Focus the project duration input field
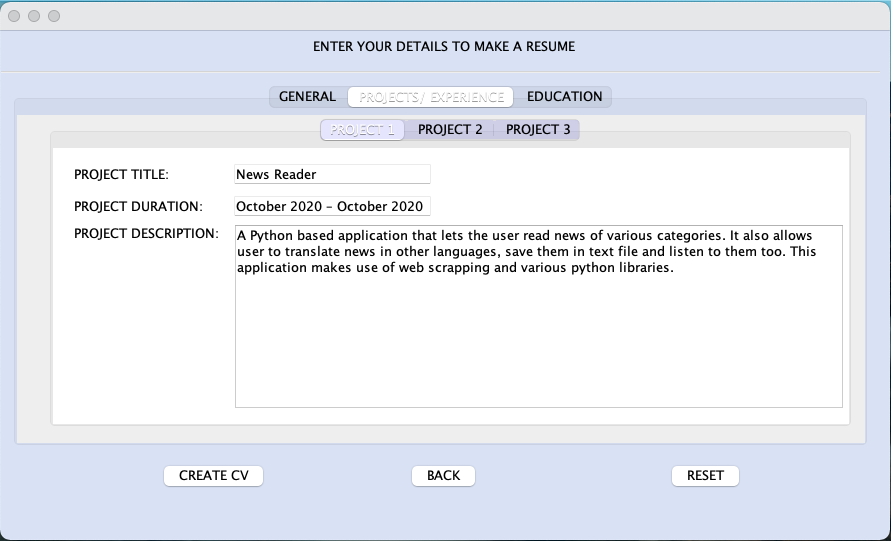The width and height of the screenshot is (891, 541). [x=332, y=207]
